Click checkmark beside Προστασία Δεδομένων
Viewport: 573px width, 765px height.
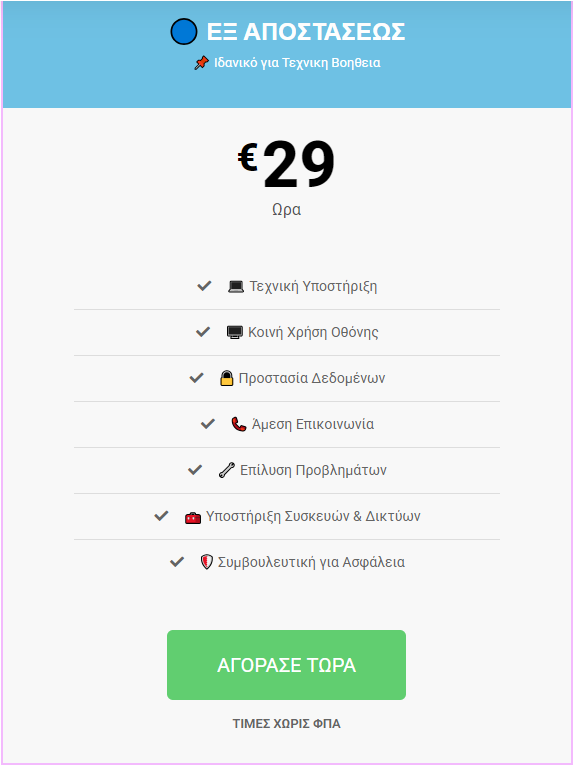196,378
